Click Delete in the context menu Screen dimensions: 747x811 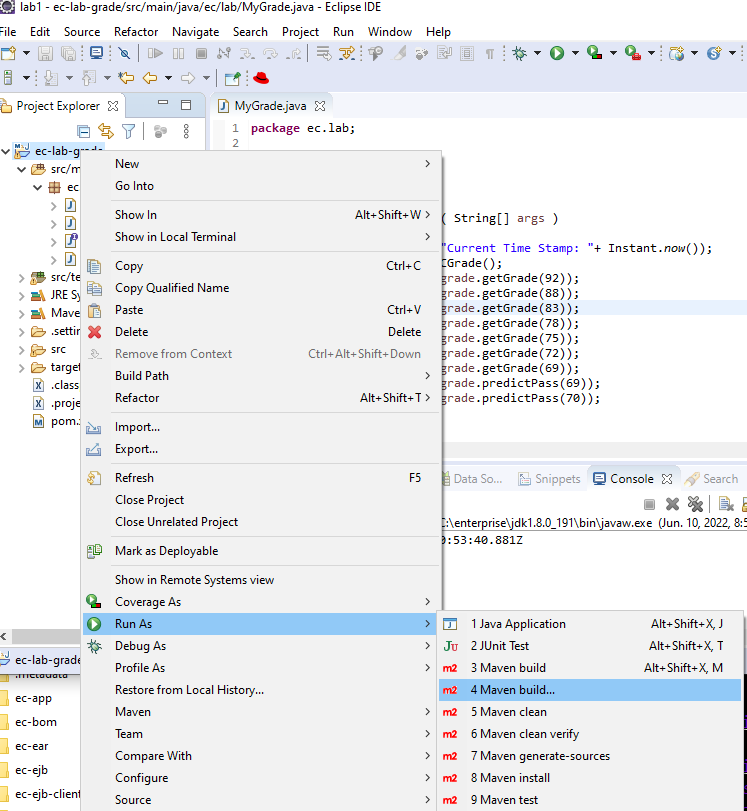[x=262, y=332]
